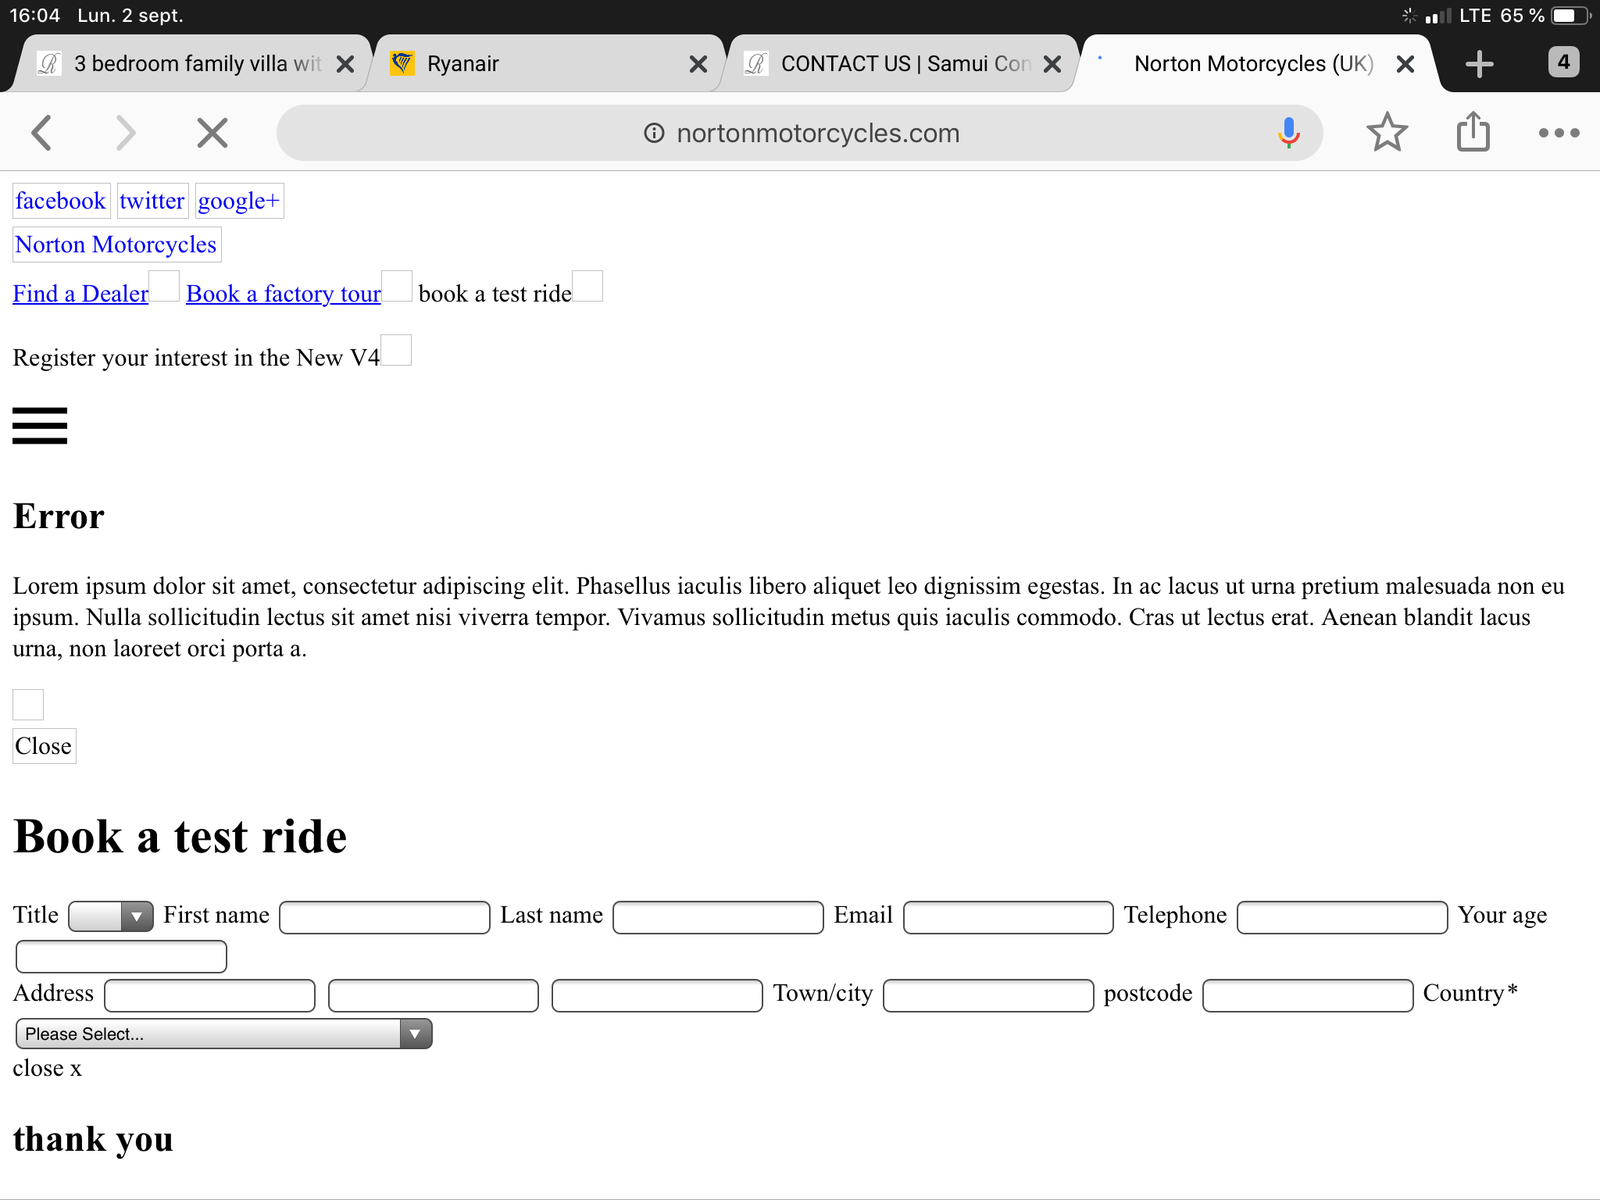Viewport: 1600px width, 1200px height.
Task: Tap the broken image after New V4 text
Action: 396,350
